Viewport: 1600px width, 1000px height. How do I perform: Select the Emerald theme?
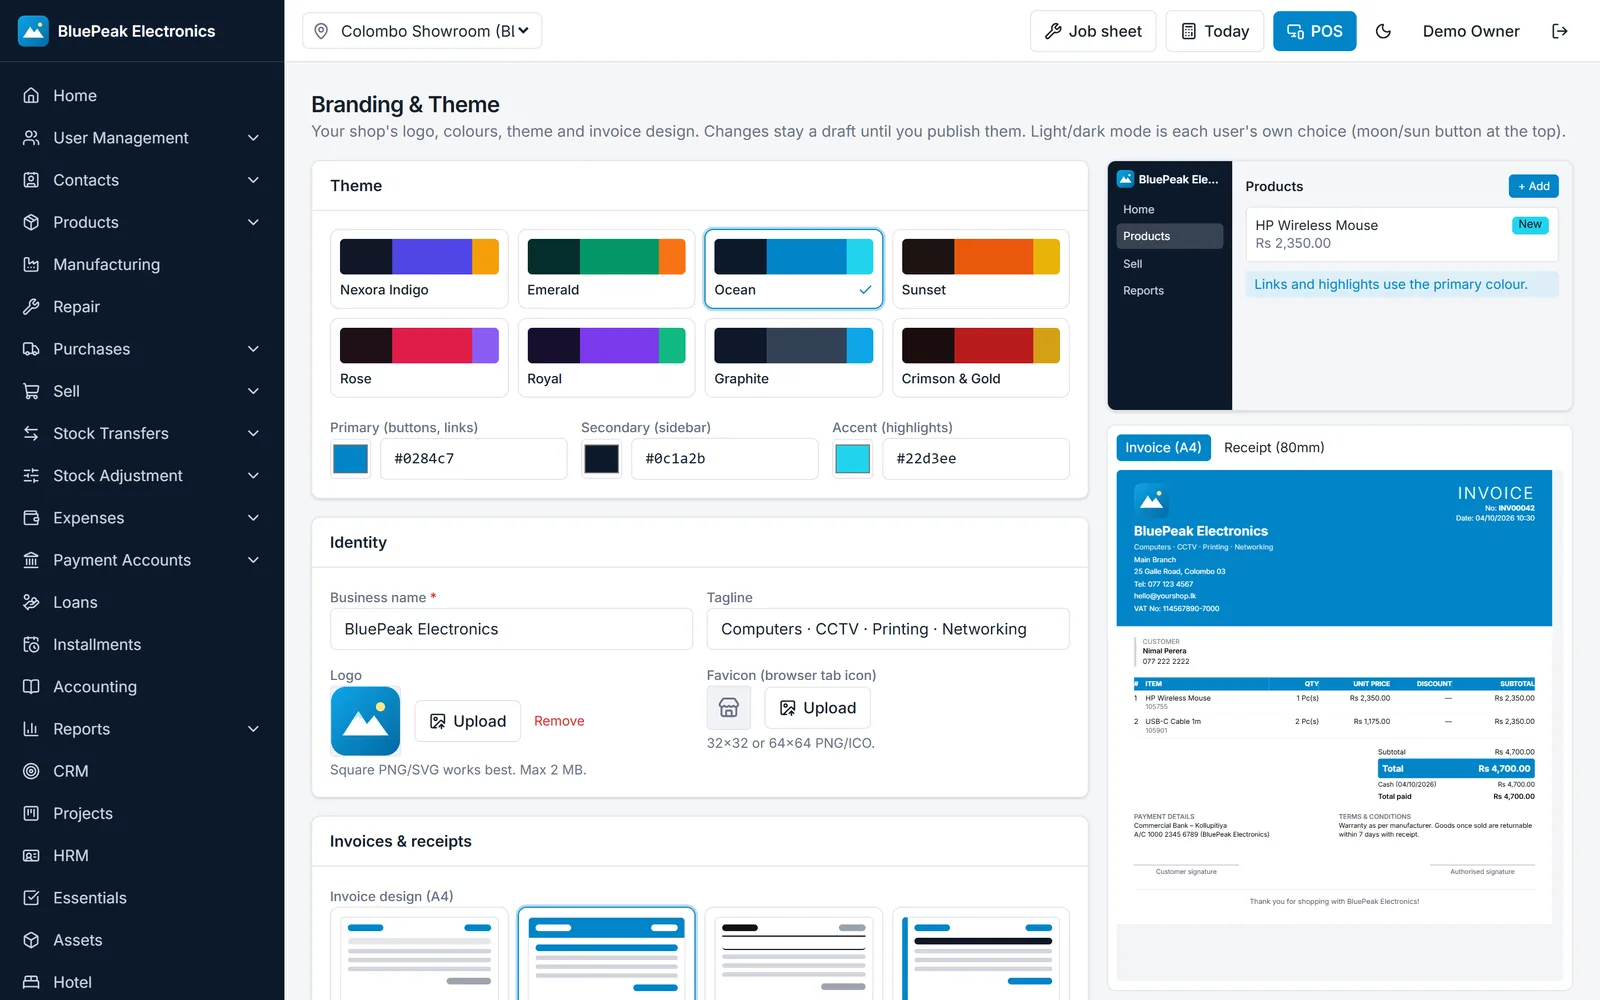click(x=606, y=269)
